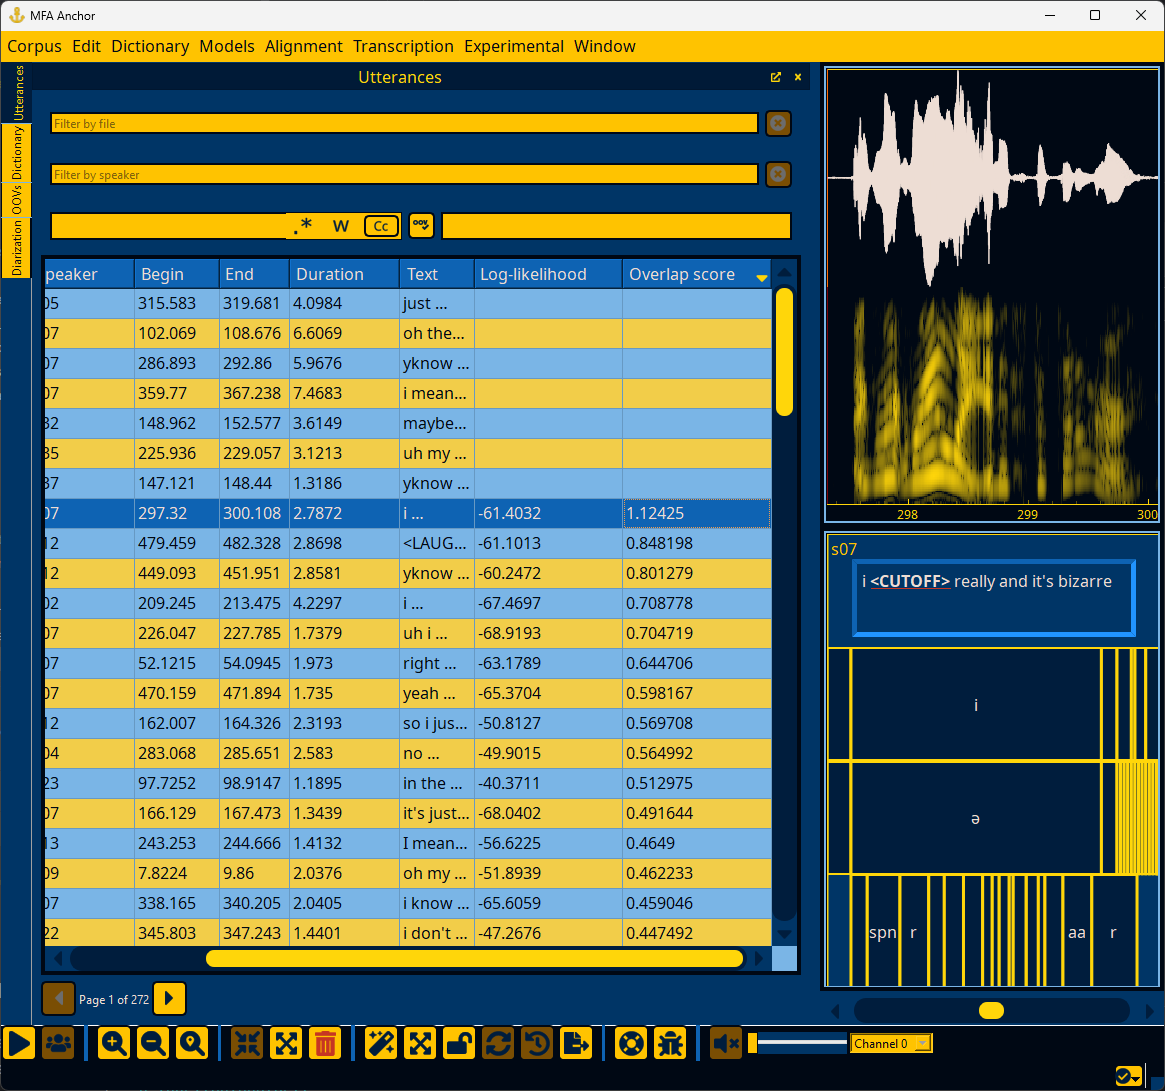Zoom out with the magnifier minus icon
The image size is (1165, 1091).
[153, 1043]
